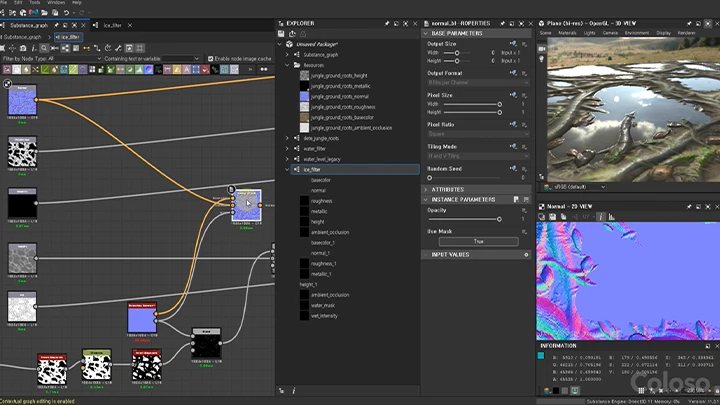Open the Pixel Ratio Square dropdown
Screen dimensions: 720x405
pyautogui.click(x=478, y=134)
